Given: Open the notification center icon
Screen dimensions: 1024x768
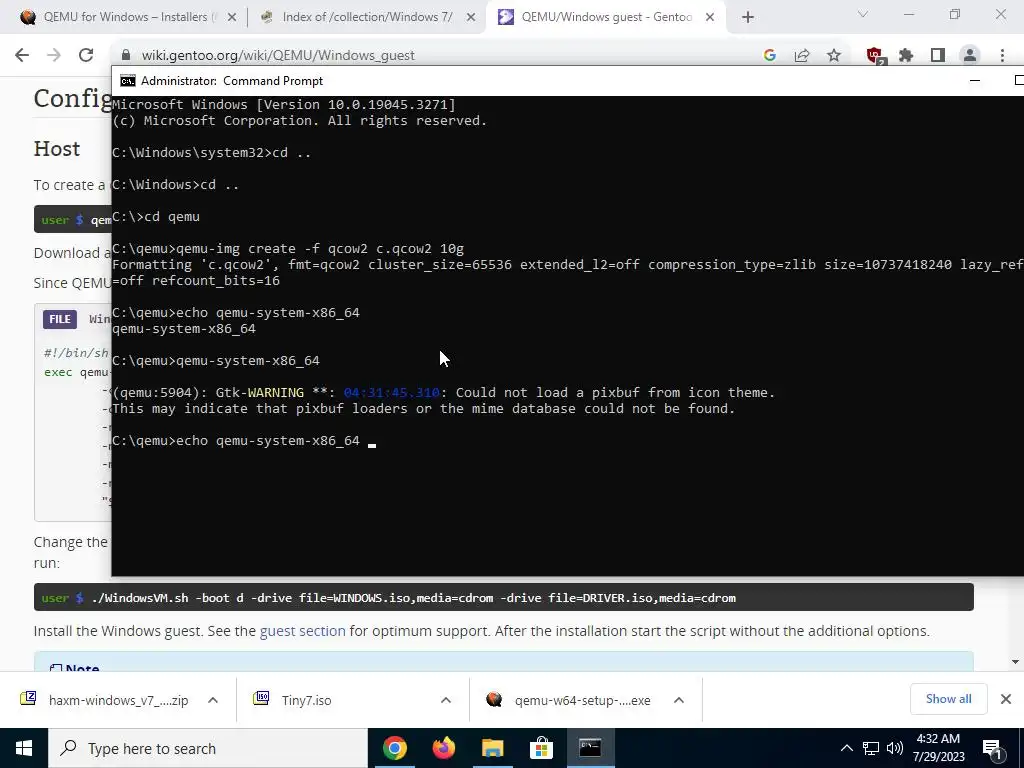Looking at the screenshot, I should point(993,748).
